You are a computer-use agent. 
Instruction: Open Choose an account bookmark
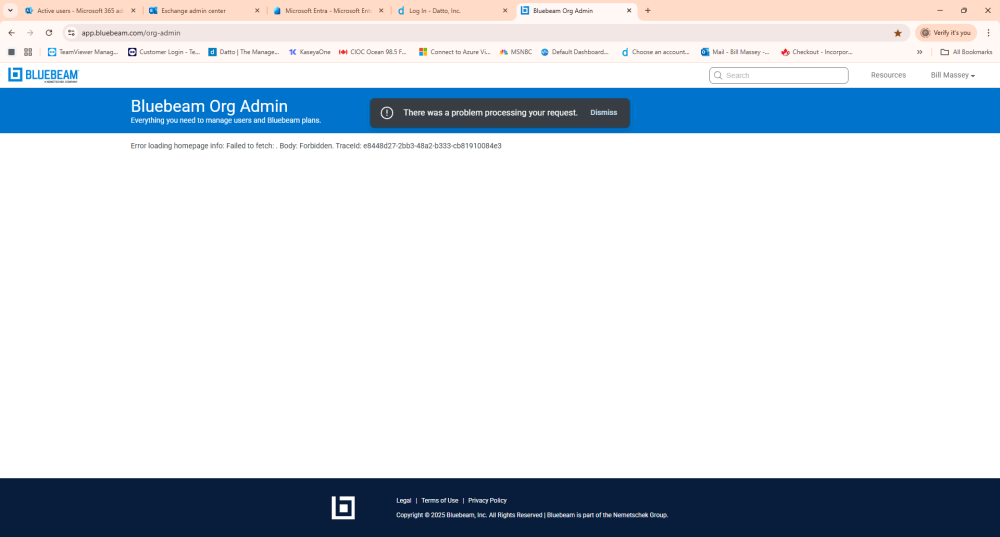[655, 52]
